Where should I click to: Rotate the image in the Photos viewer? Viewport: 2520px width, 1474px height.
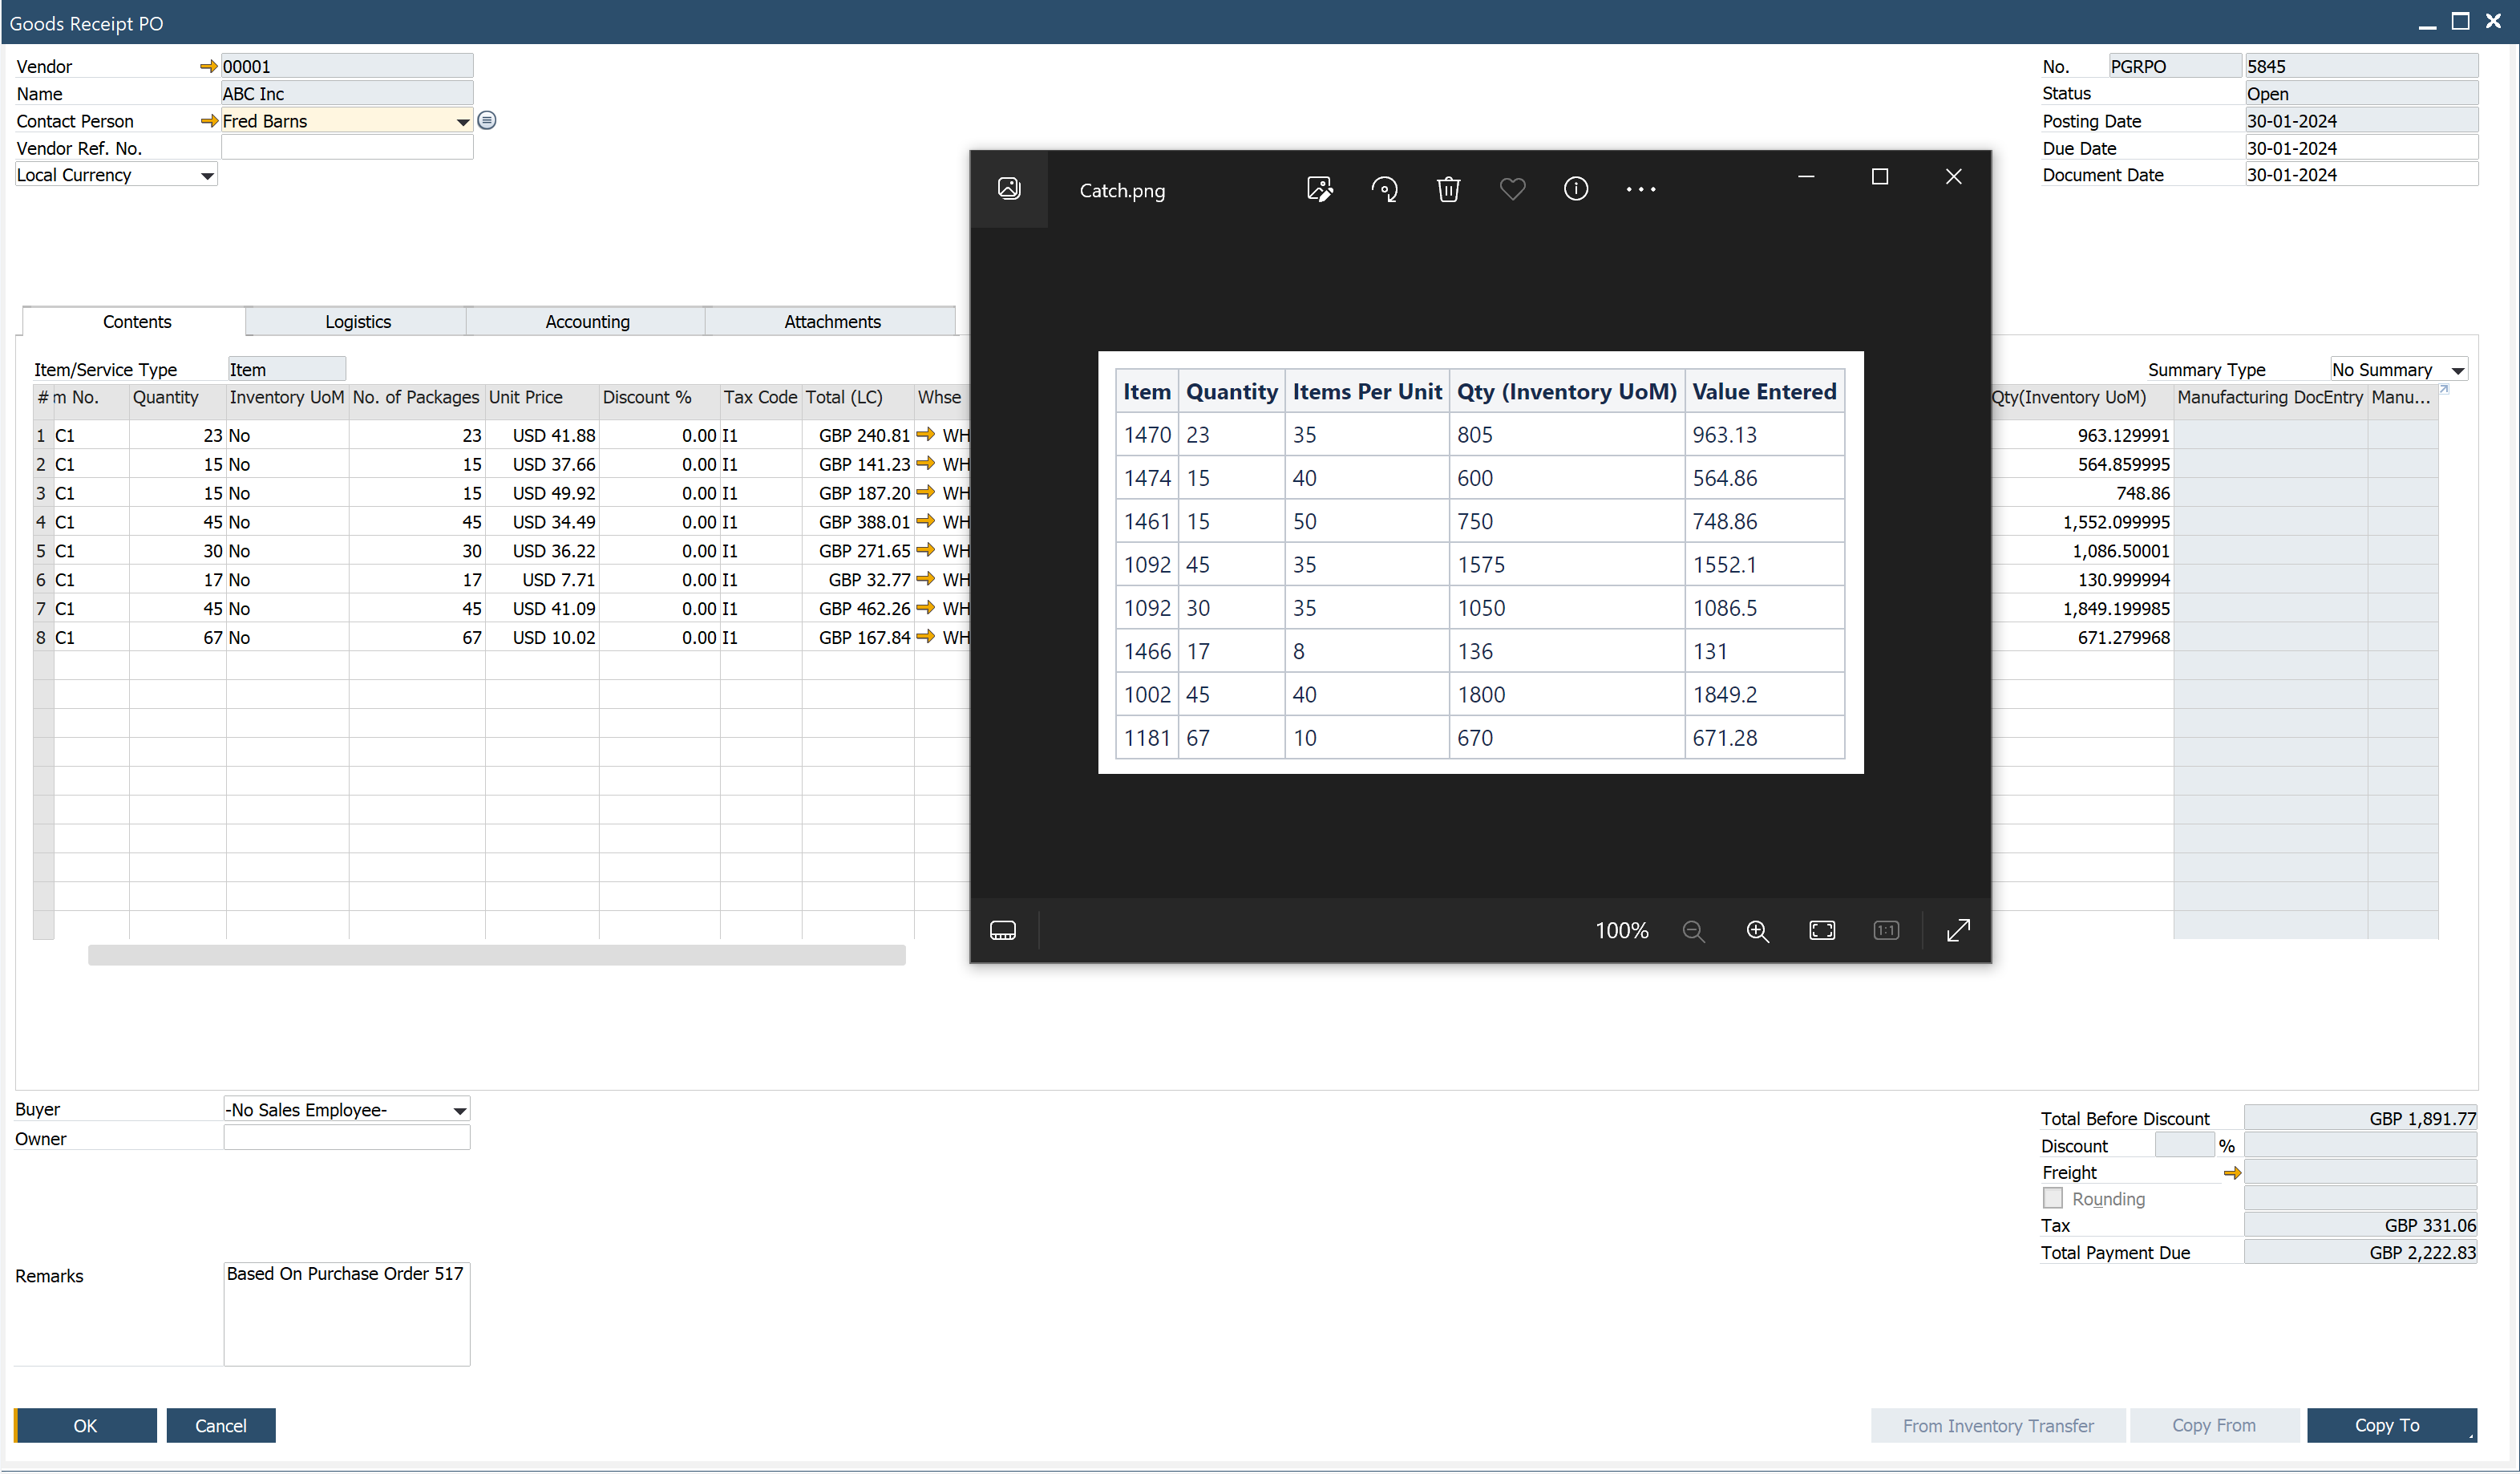click(x=1384, y=189)
